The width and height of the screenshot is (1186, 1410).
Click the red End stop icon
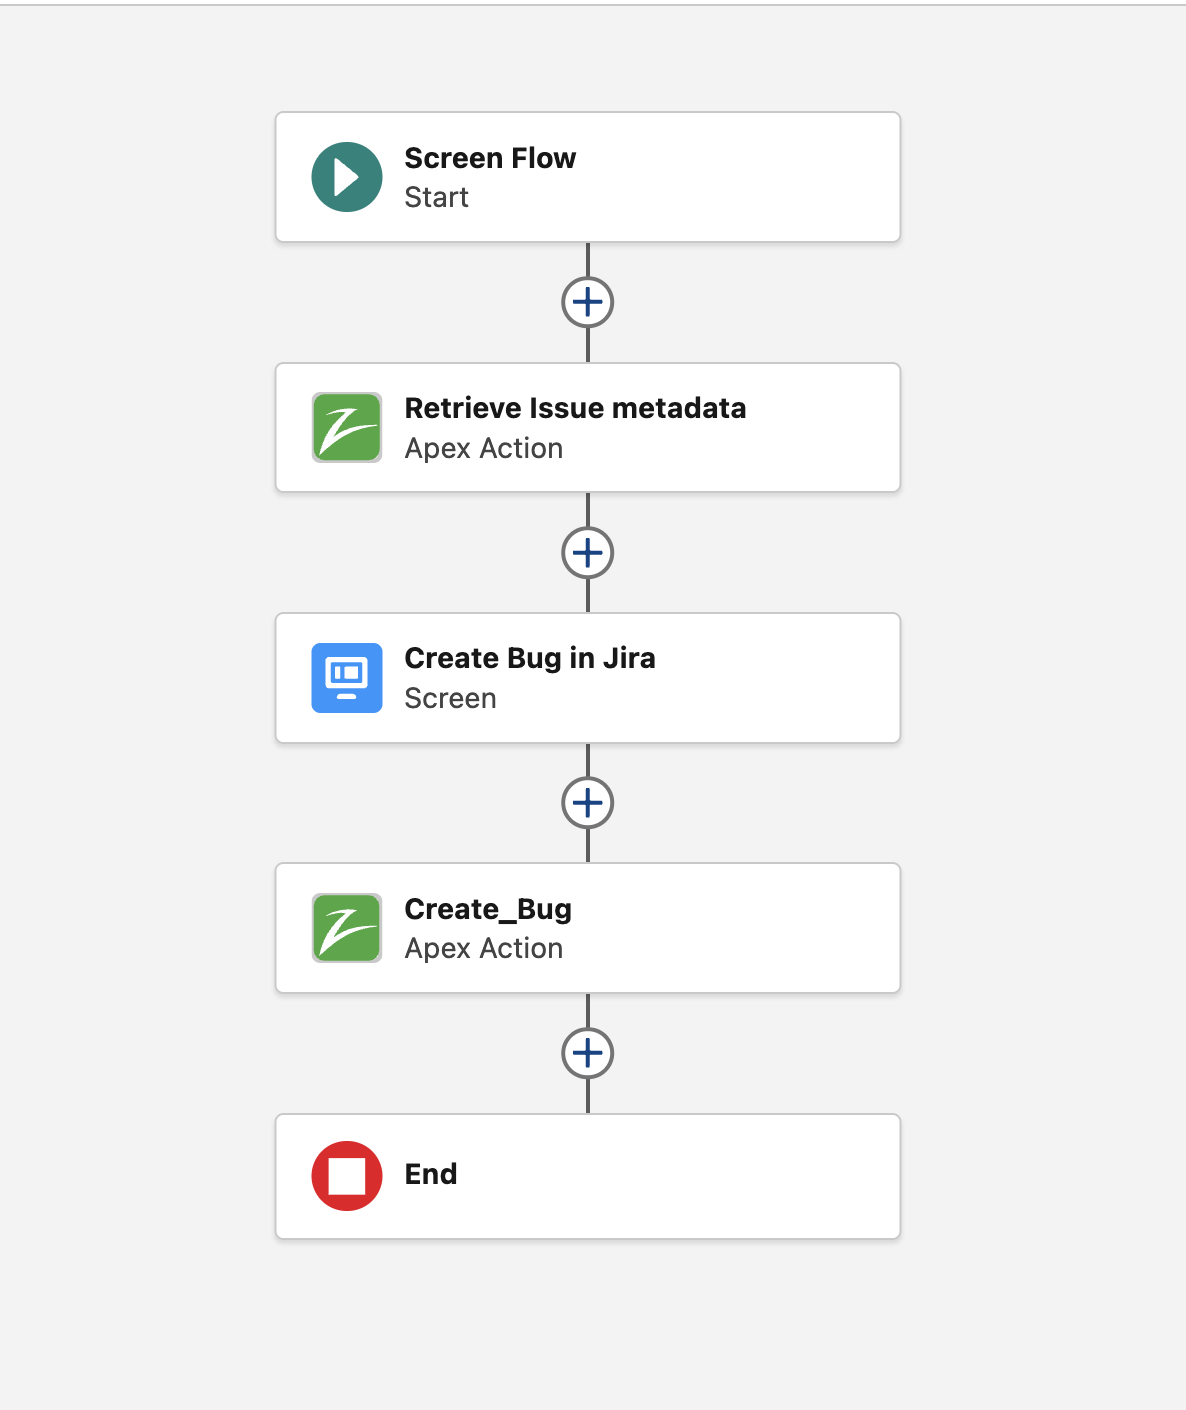[x=347, y=1176]
